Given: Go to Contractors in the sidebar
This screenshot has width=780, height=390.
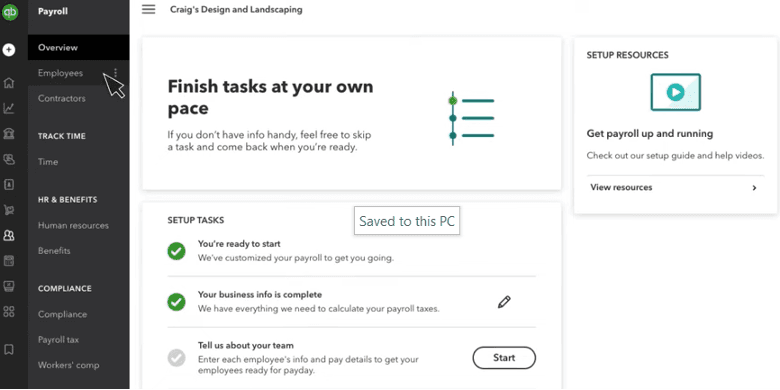Looking at the screenshot, I should click(62, 98).
